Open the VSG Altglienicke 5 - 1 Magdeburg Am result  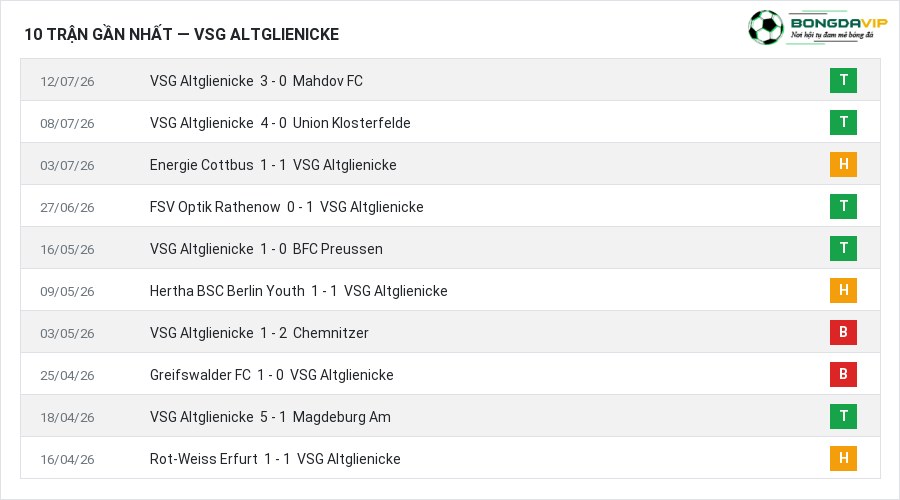point(270,417)
